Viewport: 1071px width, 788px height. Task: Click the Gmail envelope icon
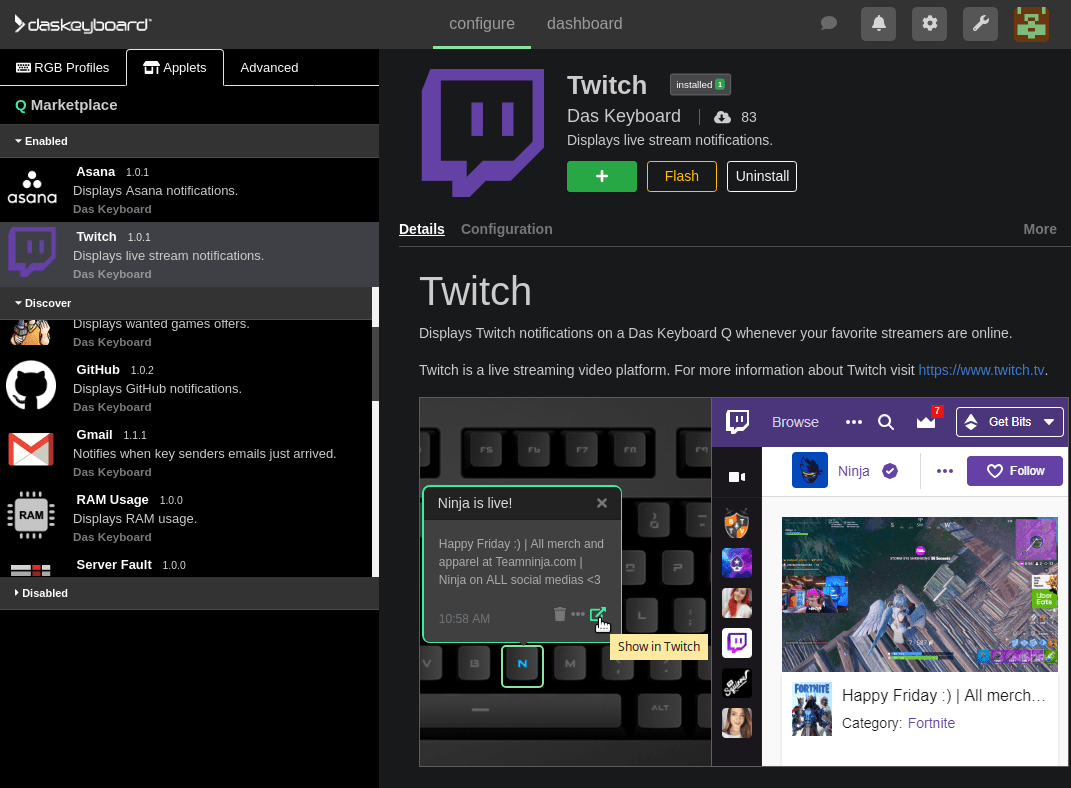[31, 450]
